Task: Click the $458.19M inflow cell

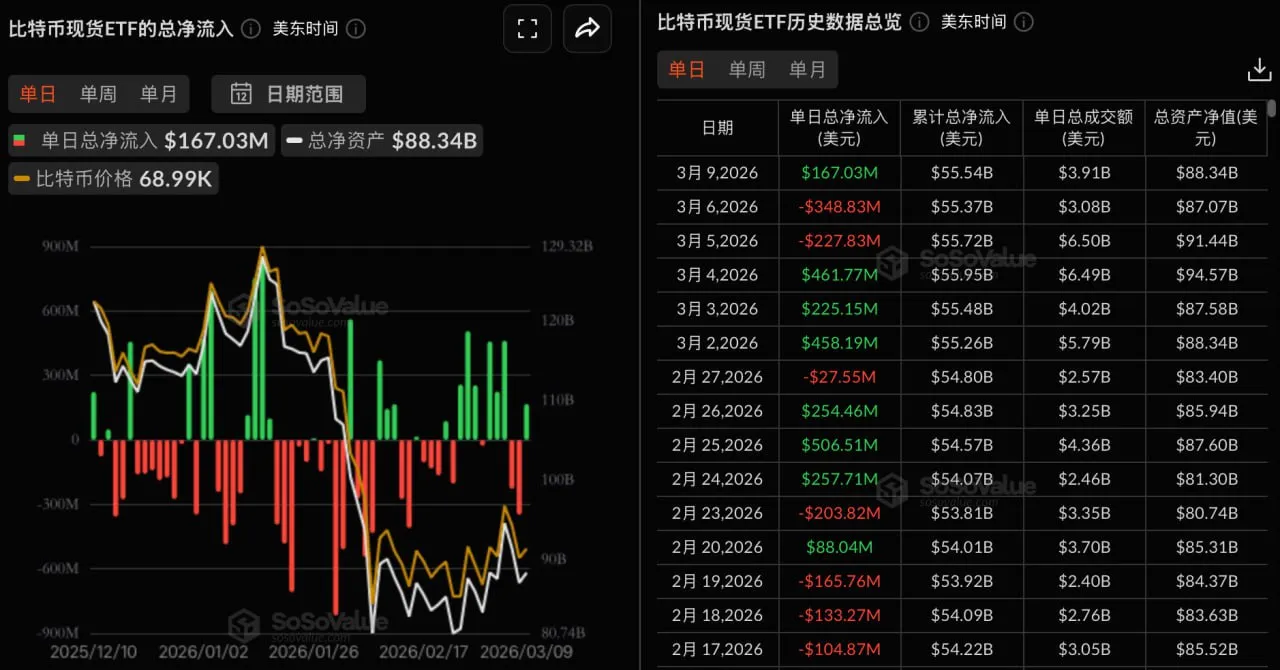Action: 839,343
